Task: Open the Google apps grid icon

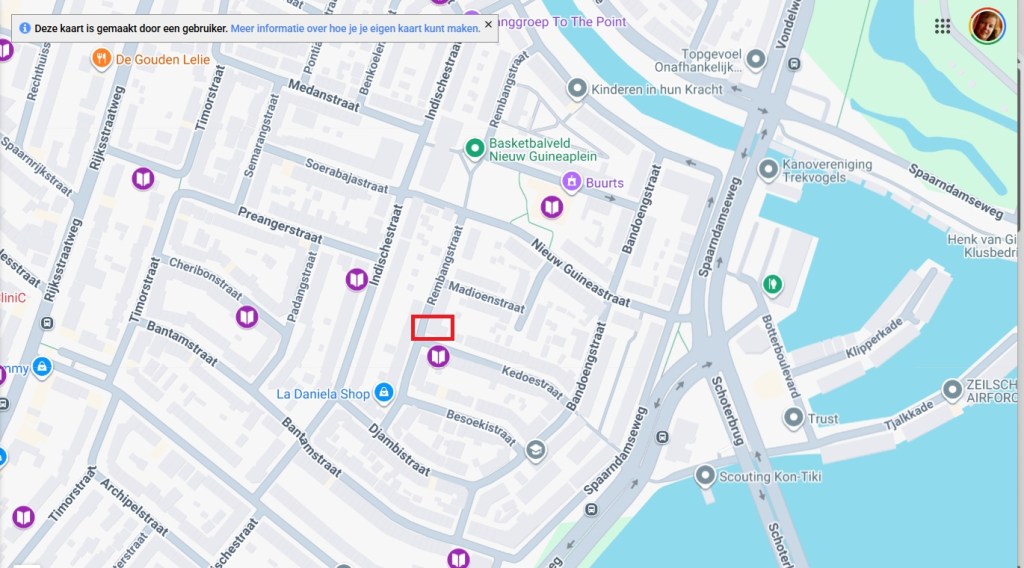Action: click(942, 26)
